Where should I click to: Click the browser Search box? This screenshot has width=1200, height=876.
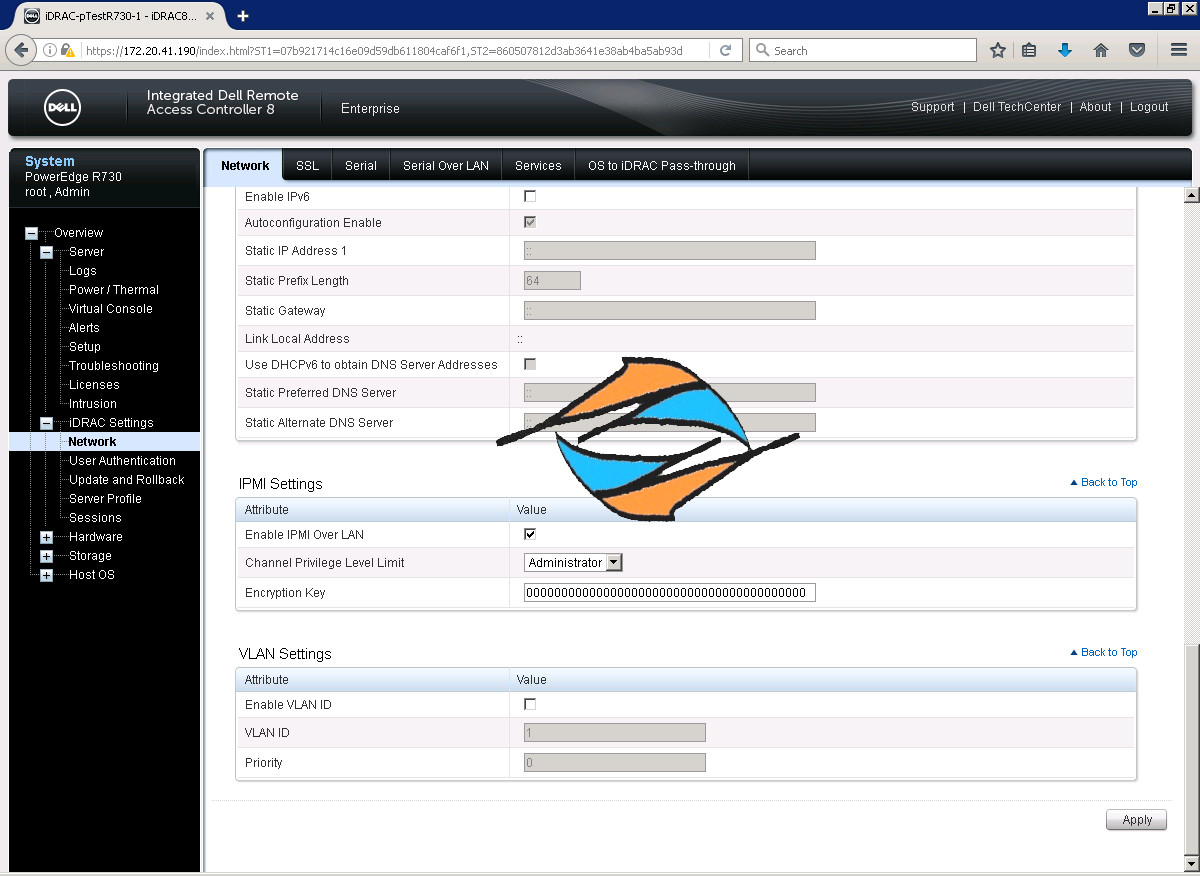863,50
